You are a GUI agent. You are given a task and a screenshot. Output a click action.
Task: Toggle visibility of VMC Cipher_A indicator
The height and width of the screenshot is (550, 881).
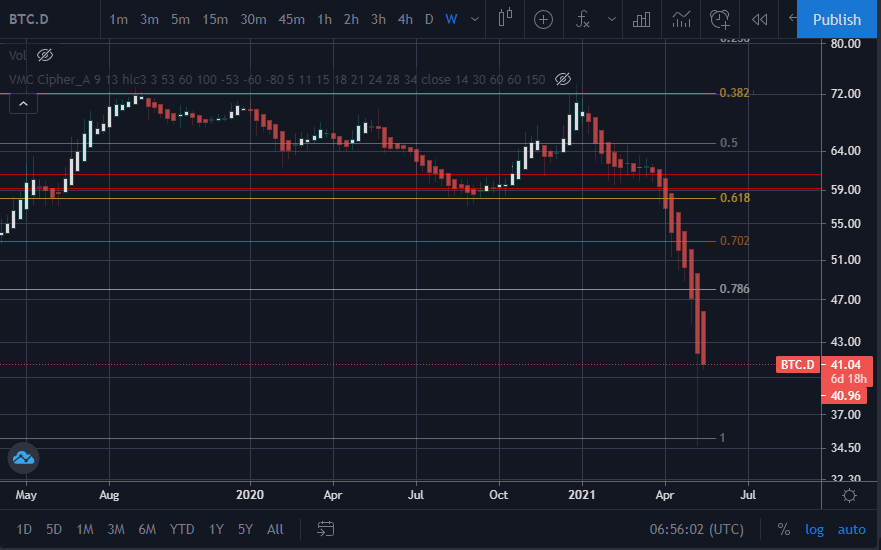(562, 79)
